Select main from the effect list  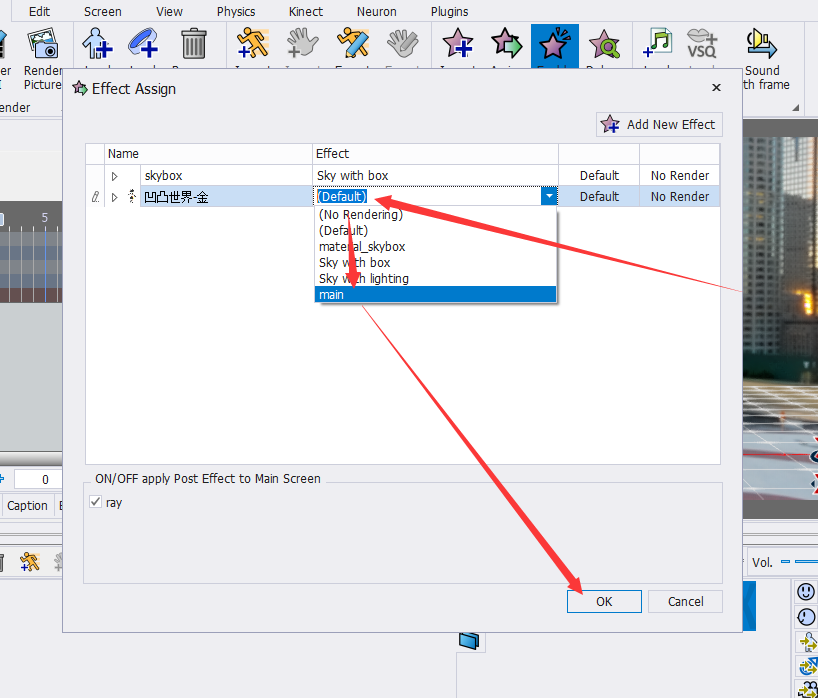pyautogui.click(x=435, y=295)
